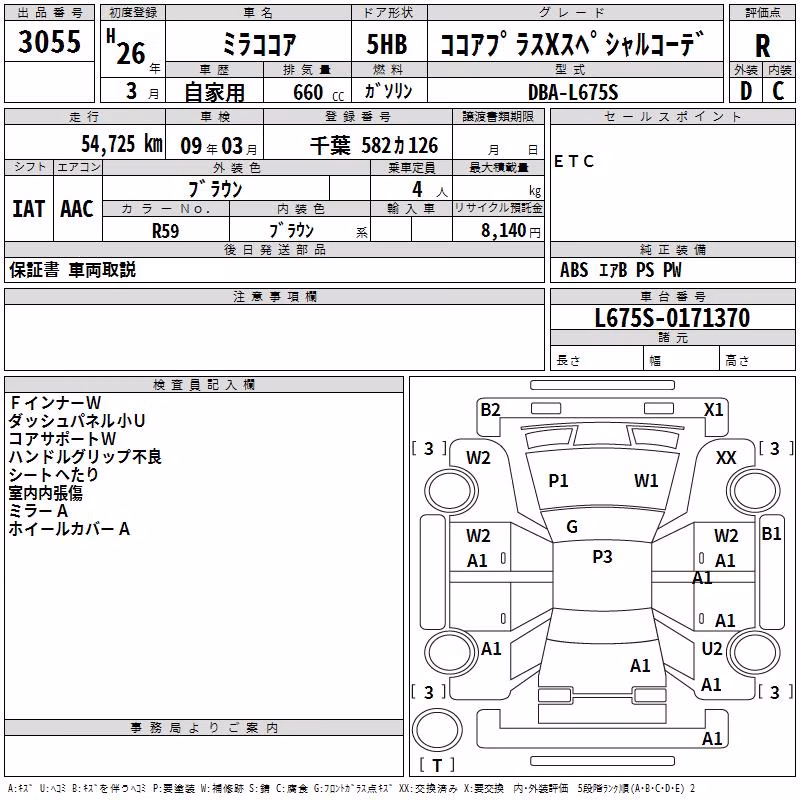Click the U2 dent mark
The width and height of the screenshot is (800, 800).
tap(712, 649)
